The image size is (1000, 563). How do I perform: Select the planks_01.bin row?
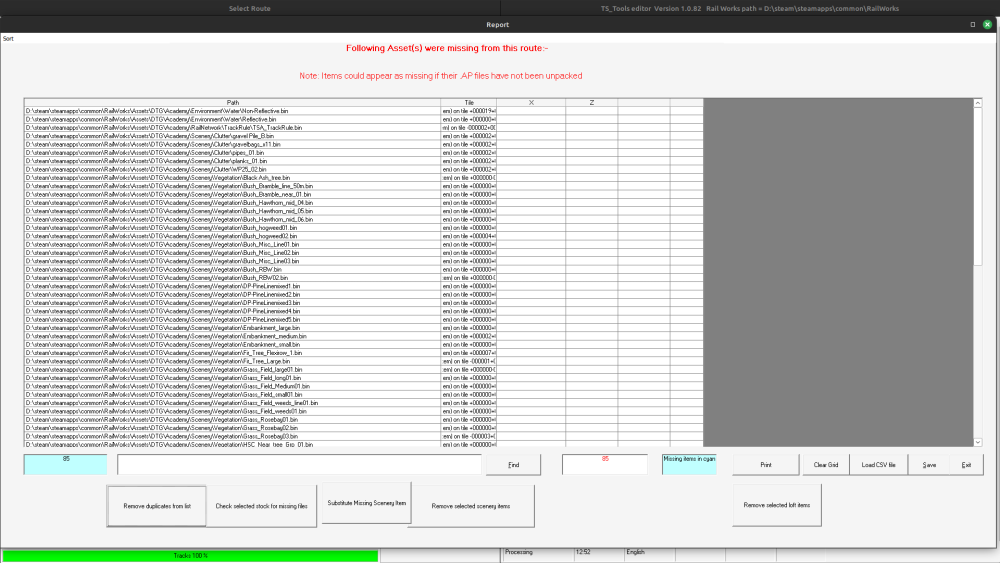(x=364, y=161)
